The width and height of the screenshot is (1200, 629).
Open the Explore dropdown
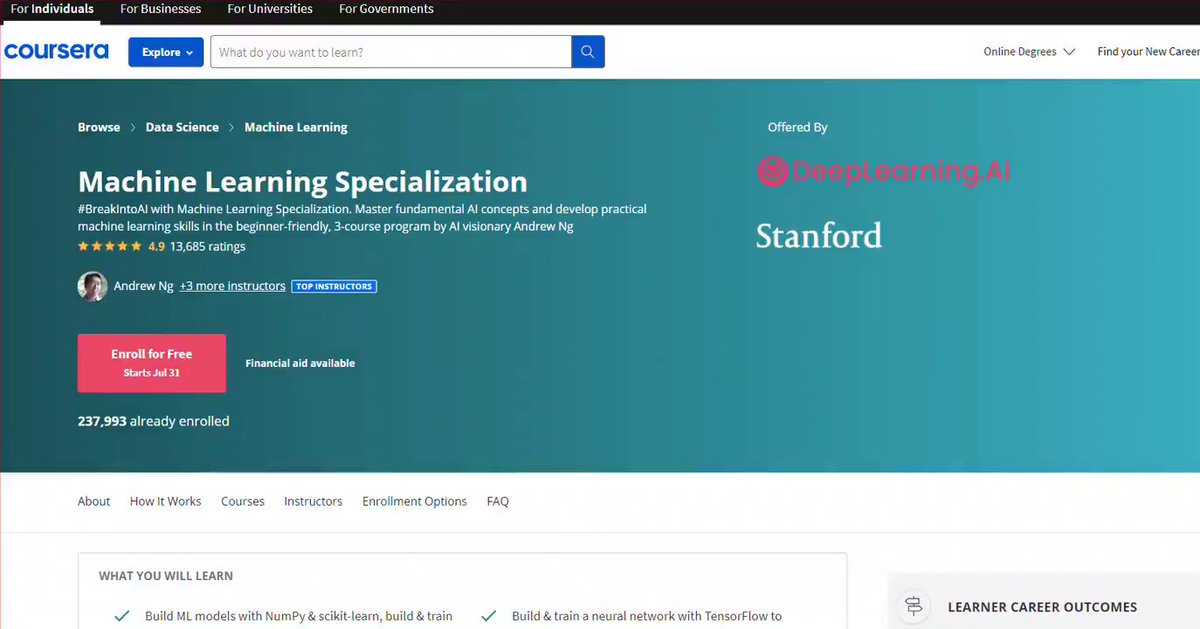(x=166, y=52)
